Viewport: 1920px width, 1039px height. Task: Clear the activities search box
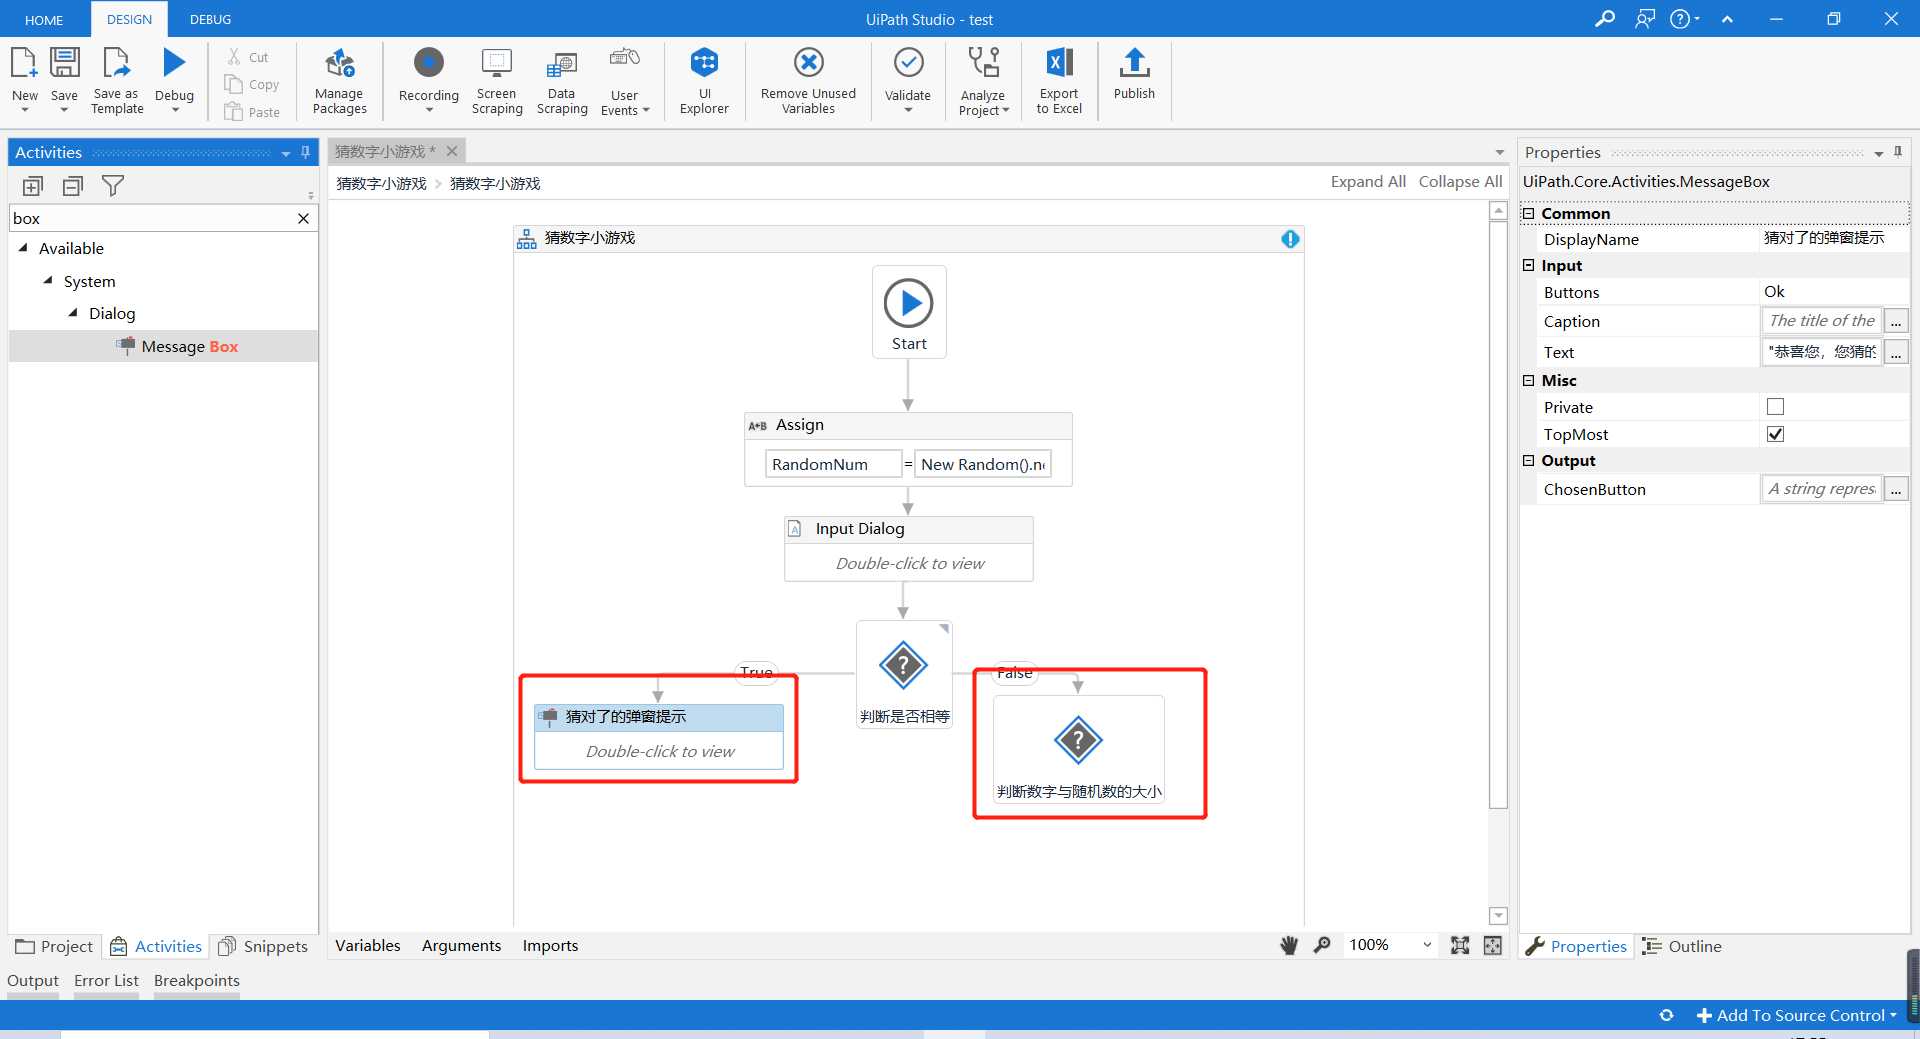pyautogui.click(x=303, y=218)
